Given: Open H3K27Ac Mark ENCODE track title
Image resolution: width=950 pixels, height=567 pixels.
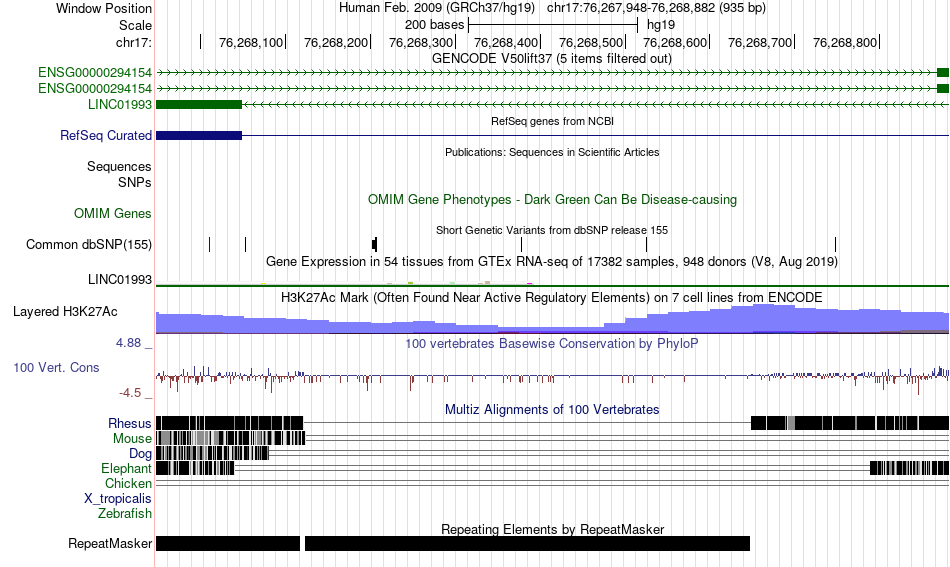Looking at the screenshot, I should (552, 297).
